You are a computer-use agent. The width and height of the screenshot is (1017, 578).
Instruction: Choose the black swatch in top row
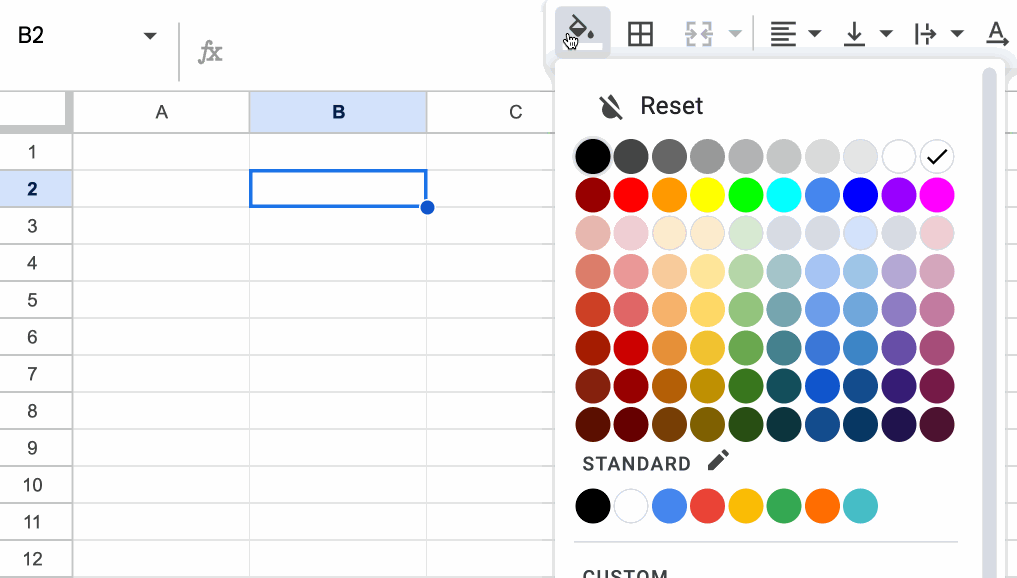(592, 156)
